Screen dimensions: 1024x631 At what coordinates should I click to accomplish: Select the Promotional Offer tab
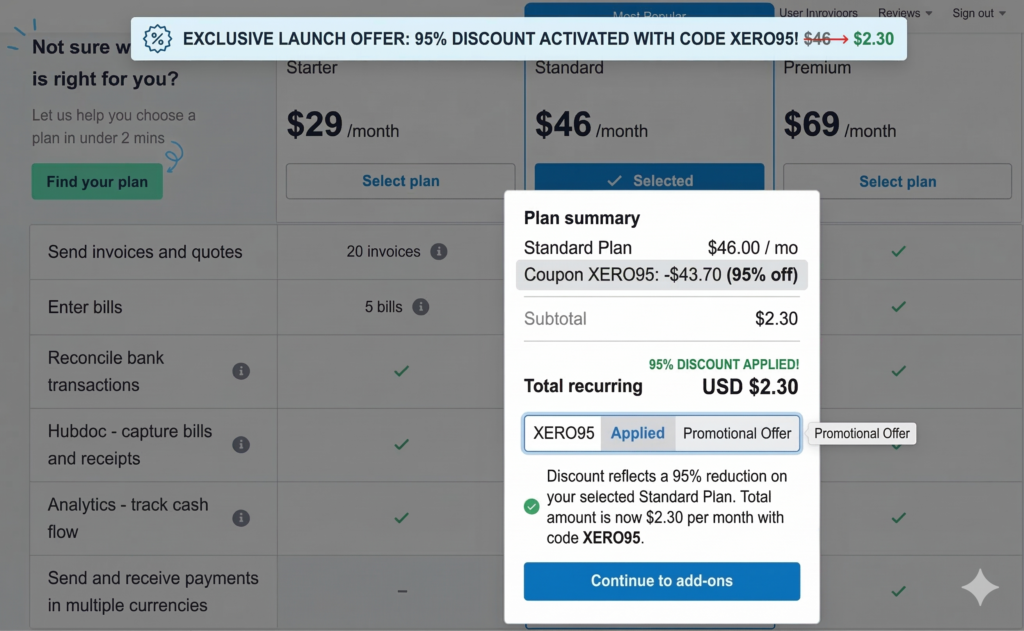737,433
